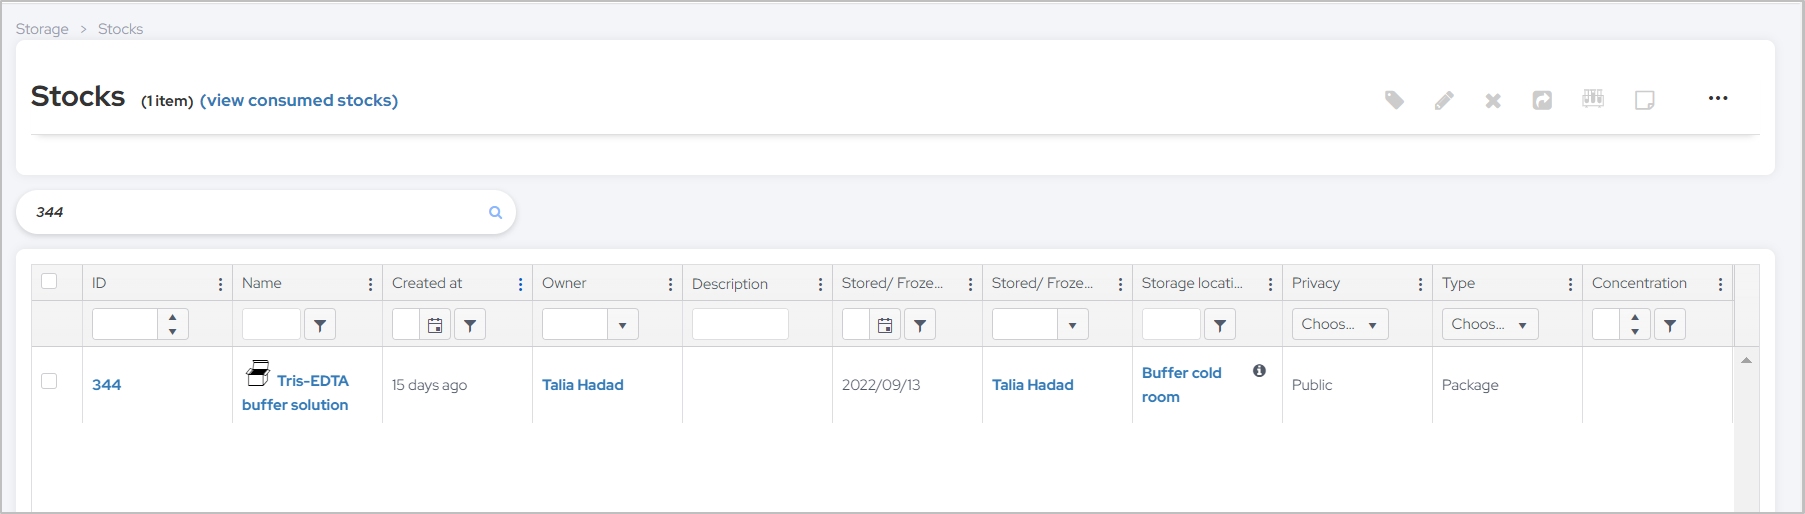The image size is (1805, 514).
Task: Click the pencil edit icon
Action: [x=1444, y=100]
